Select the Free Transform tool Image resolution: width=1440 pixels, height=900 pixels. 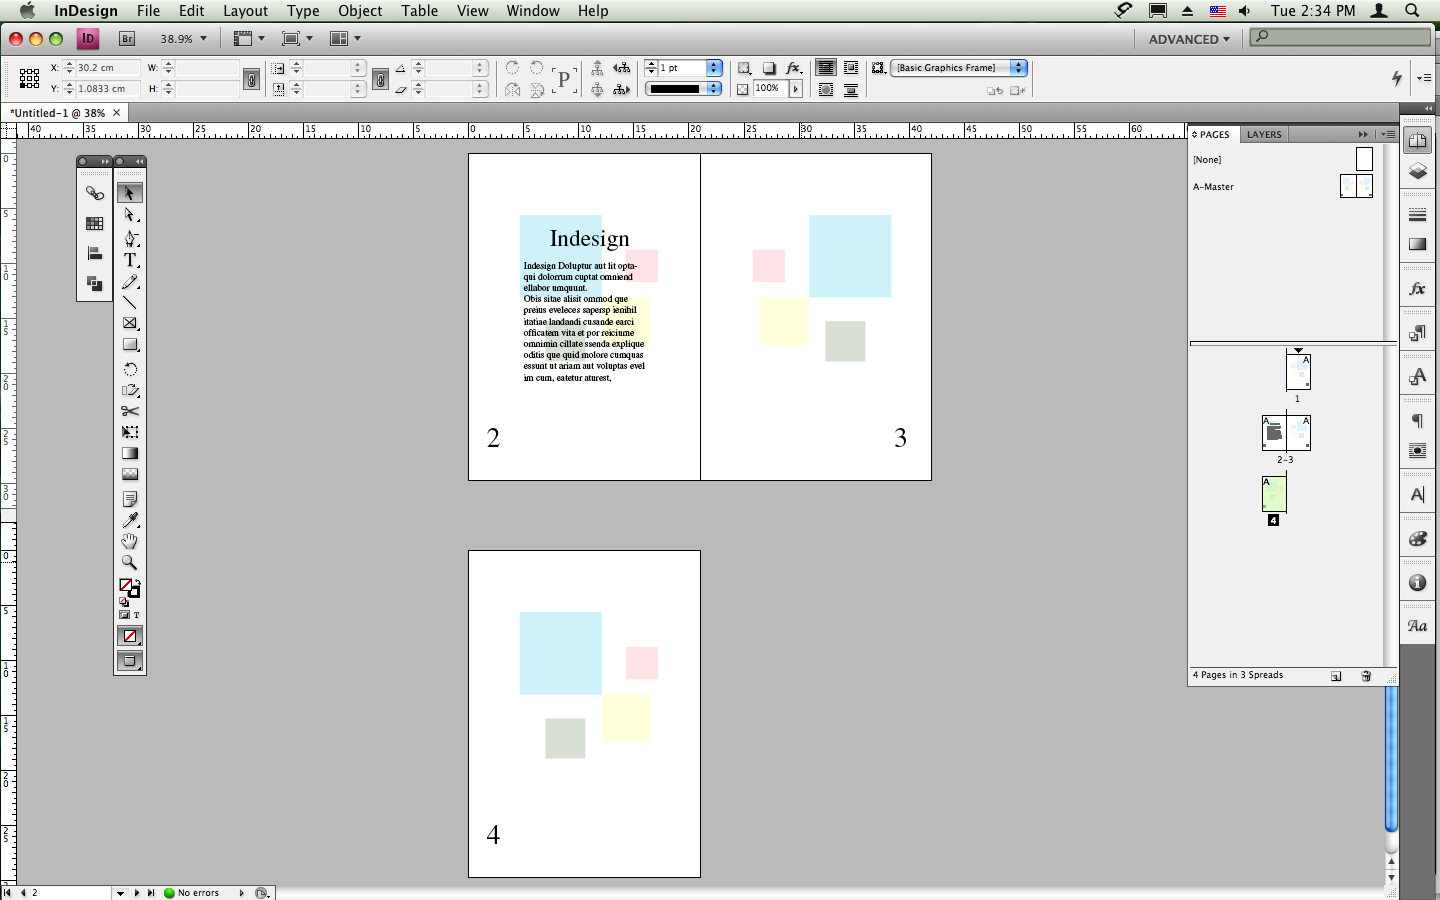point(130,432)
